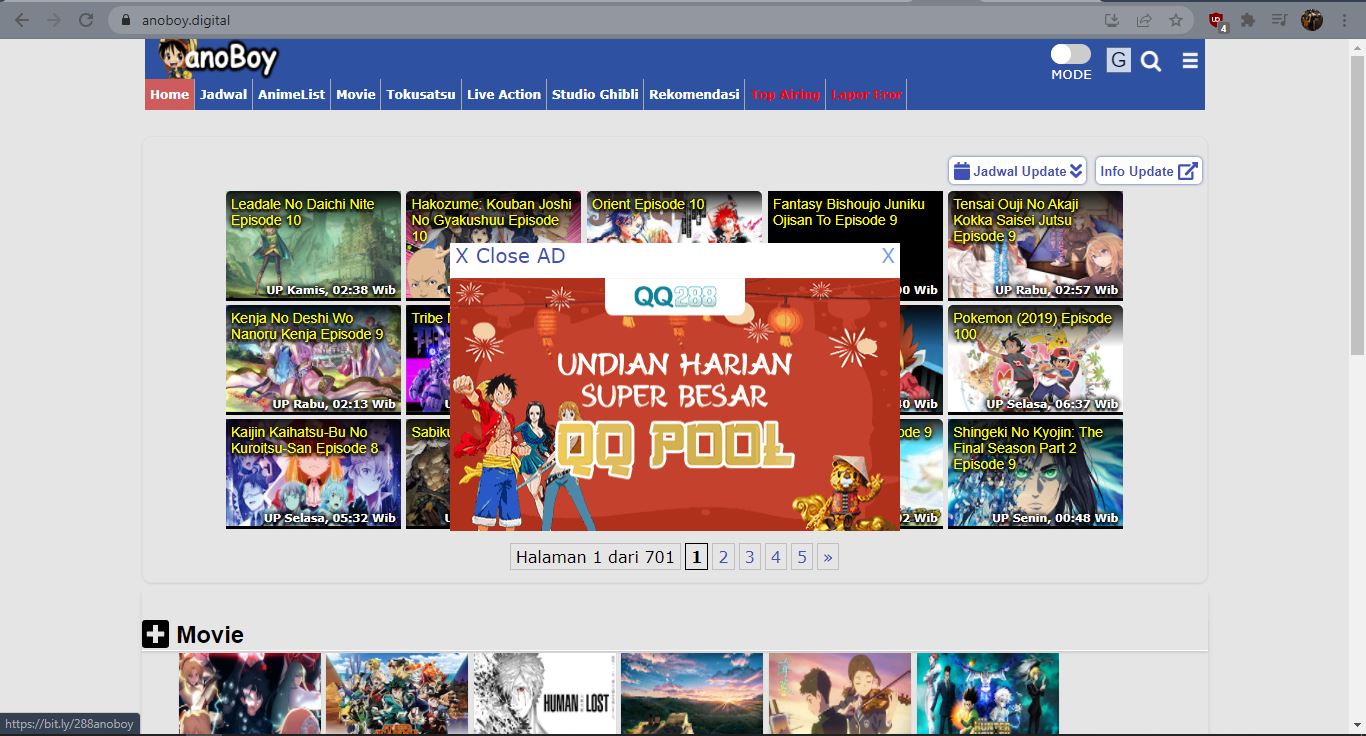Screen dimensions: 1366x736
Task: Go to page 4
Action: coord(775,557)
